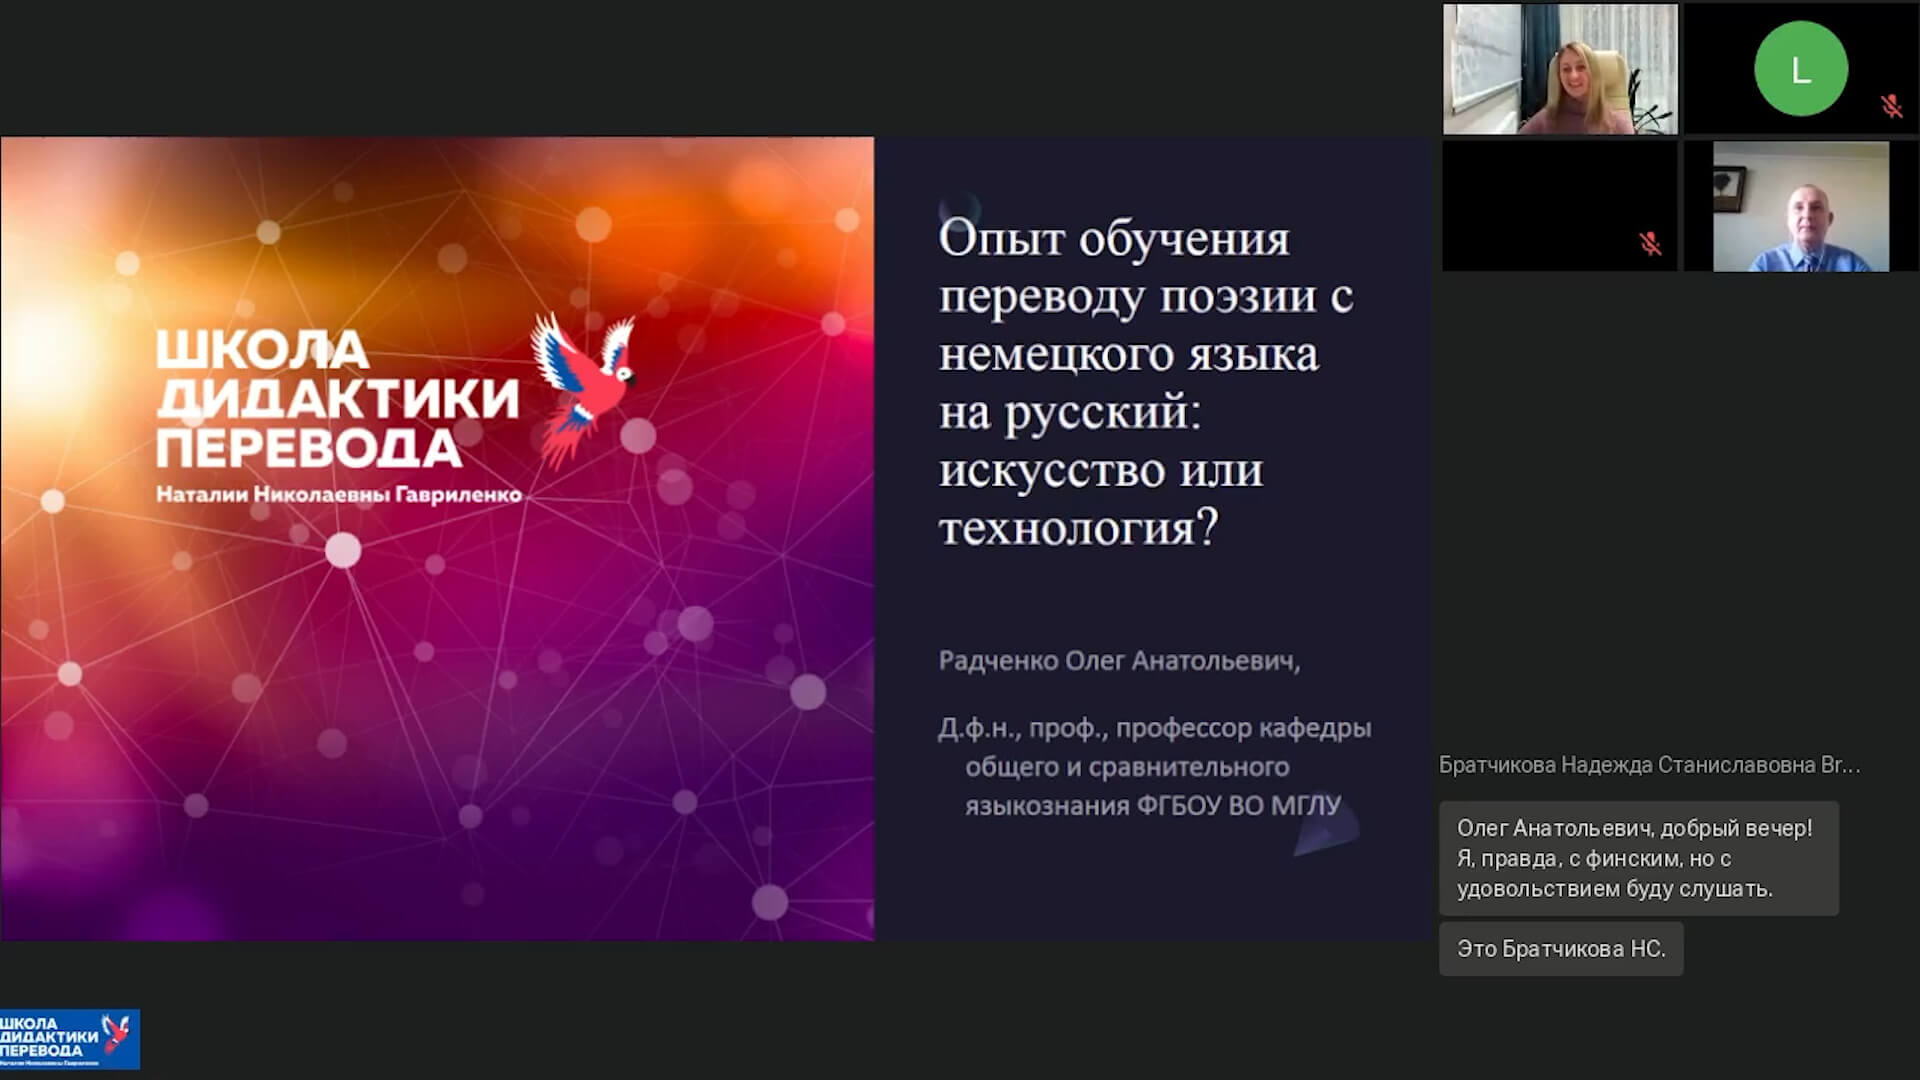
Task: Click muted microphone icon on black video tile
Action: tap(1650, 243)
